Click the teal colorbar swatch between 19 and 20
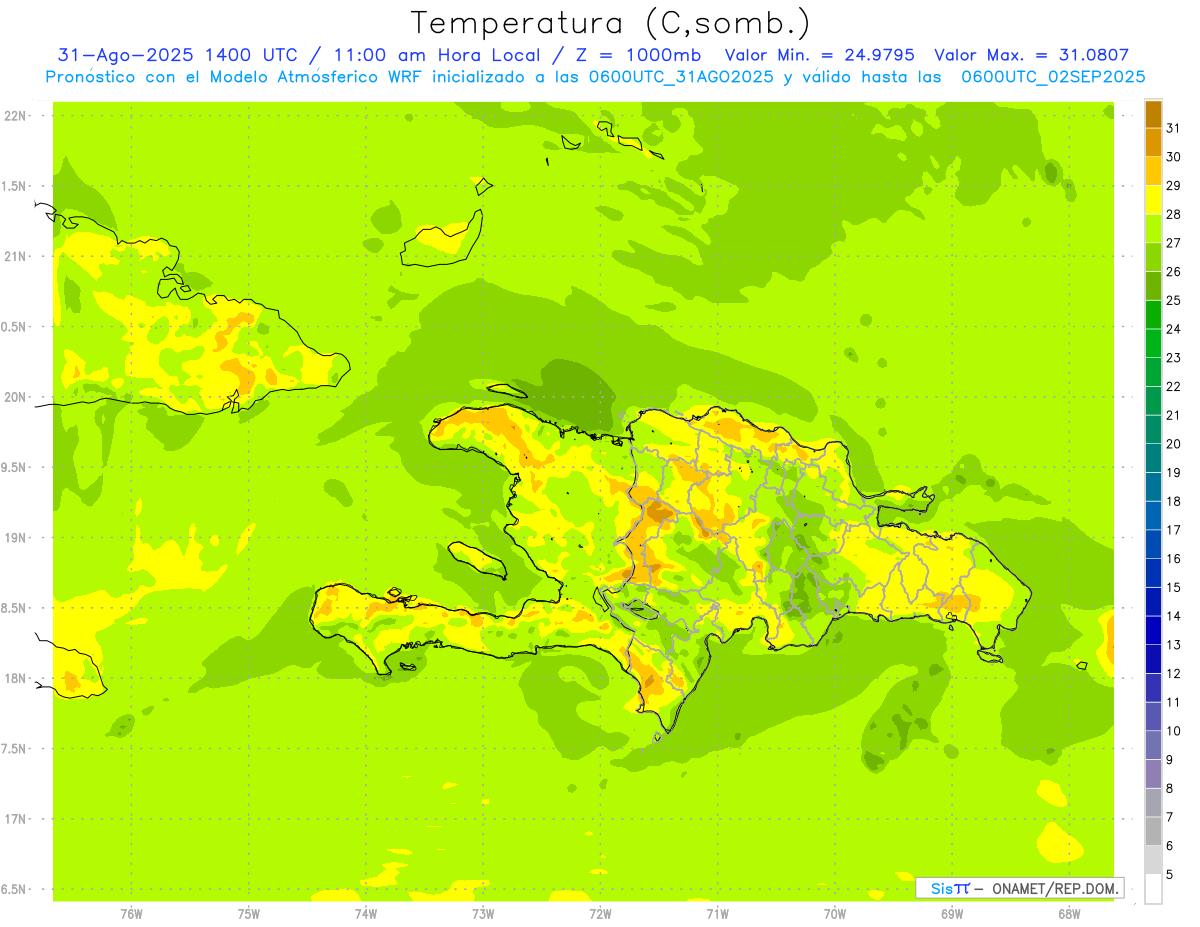The width and height of the screenshot is (1200, 927). (x=1153, y=458)
